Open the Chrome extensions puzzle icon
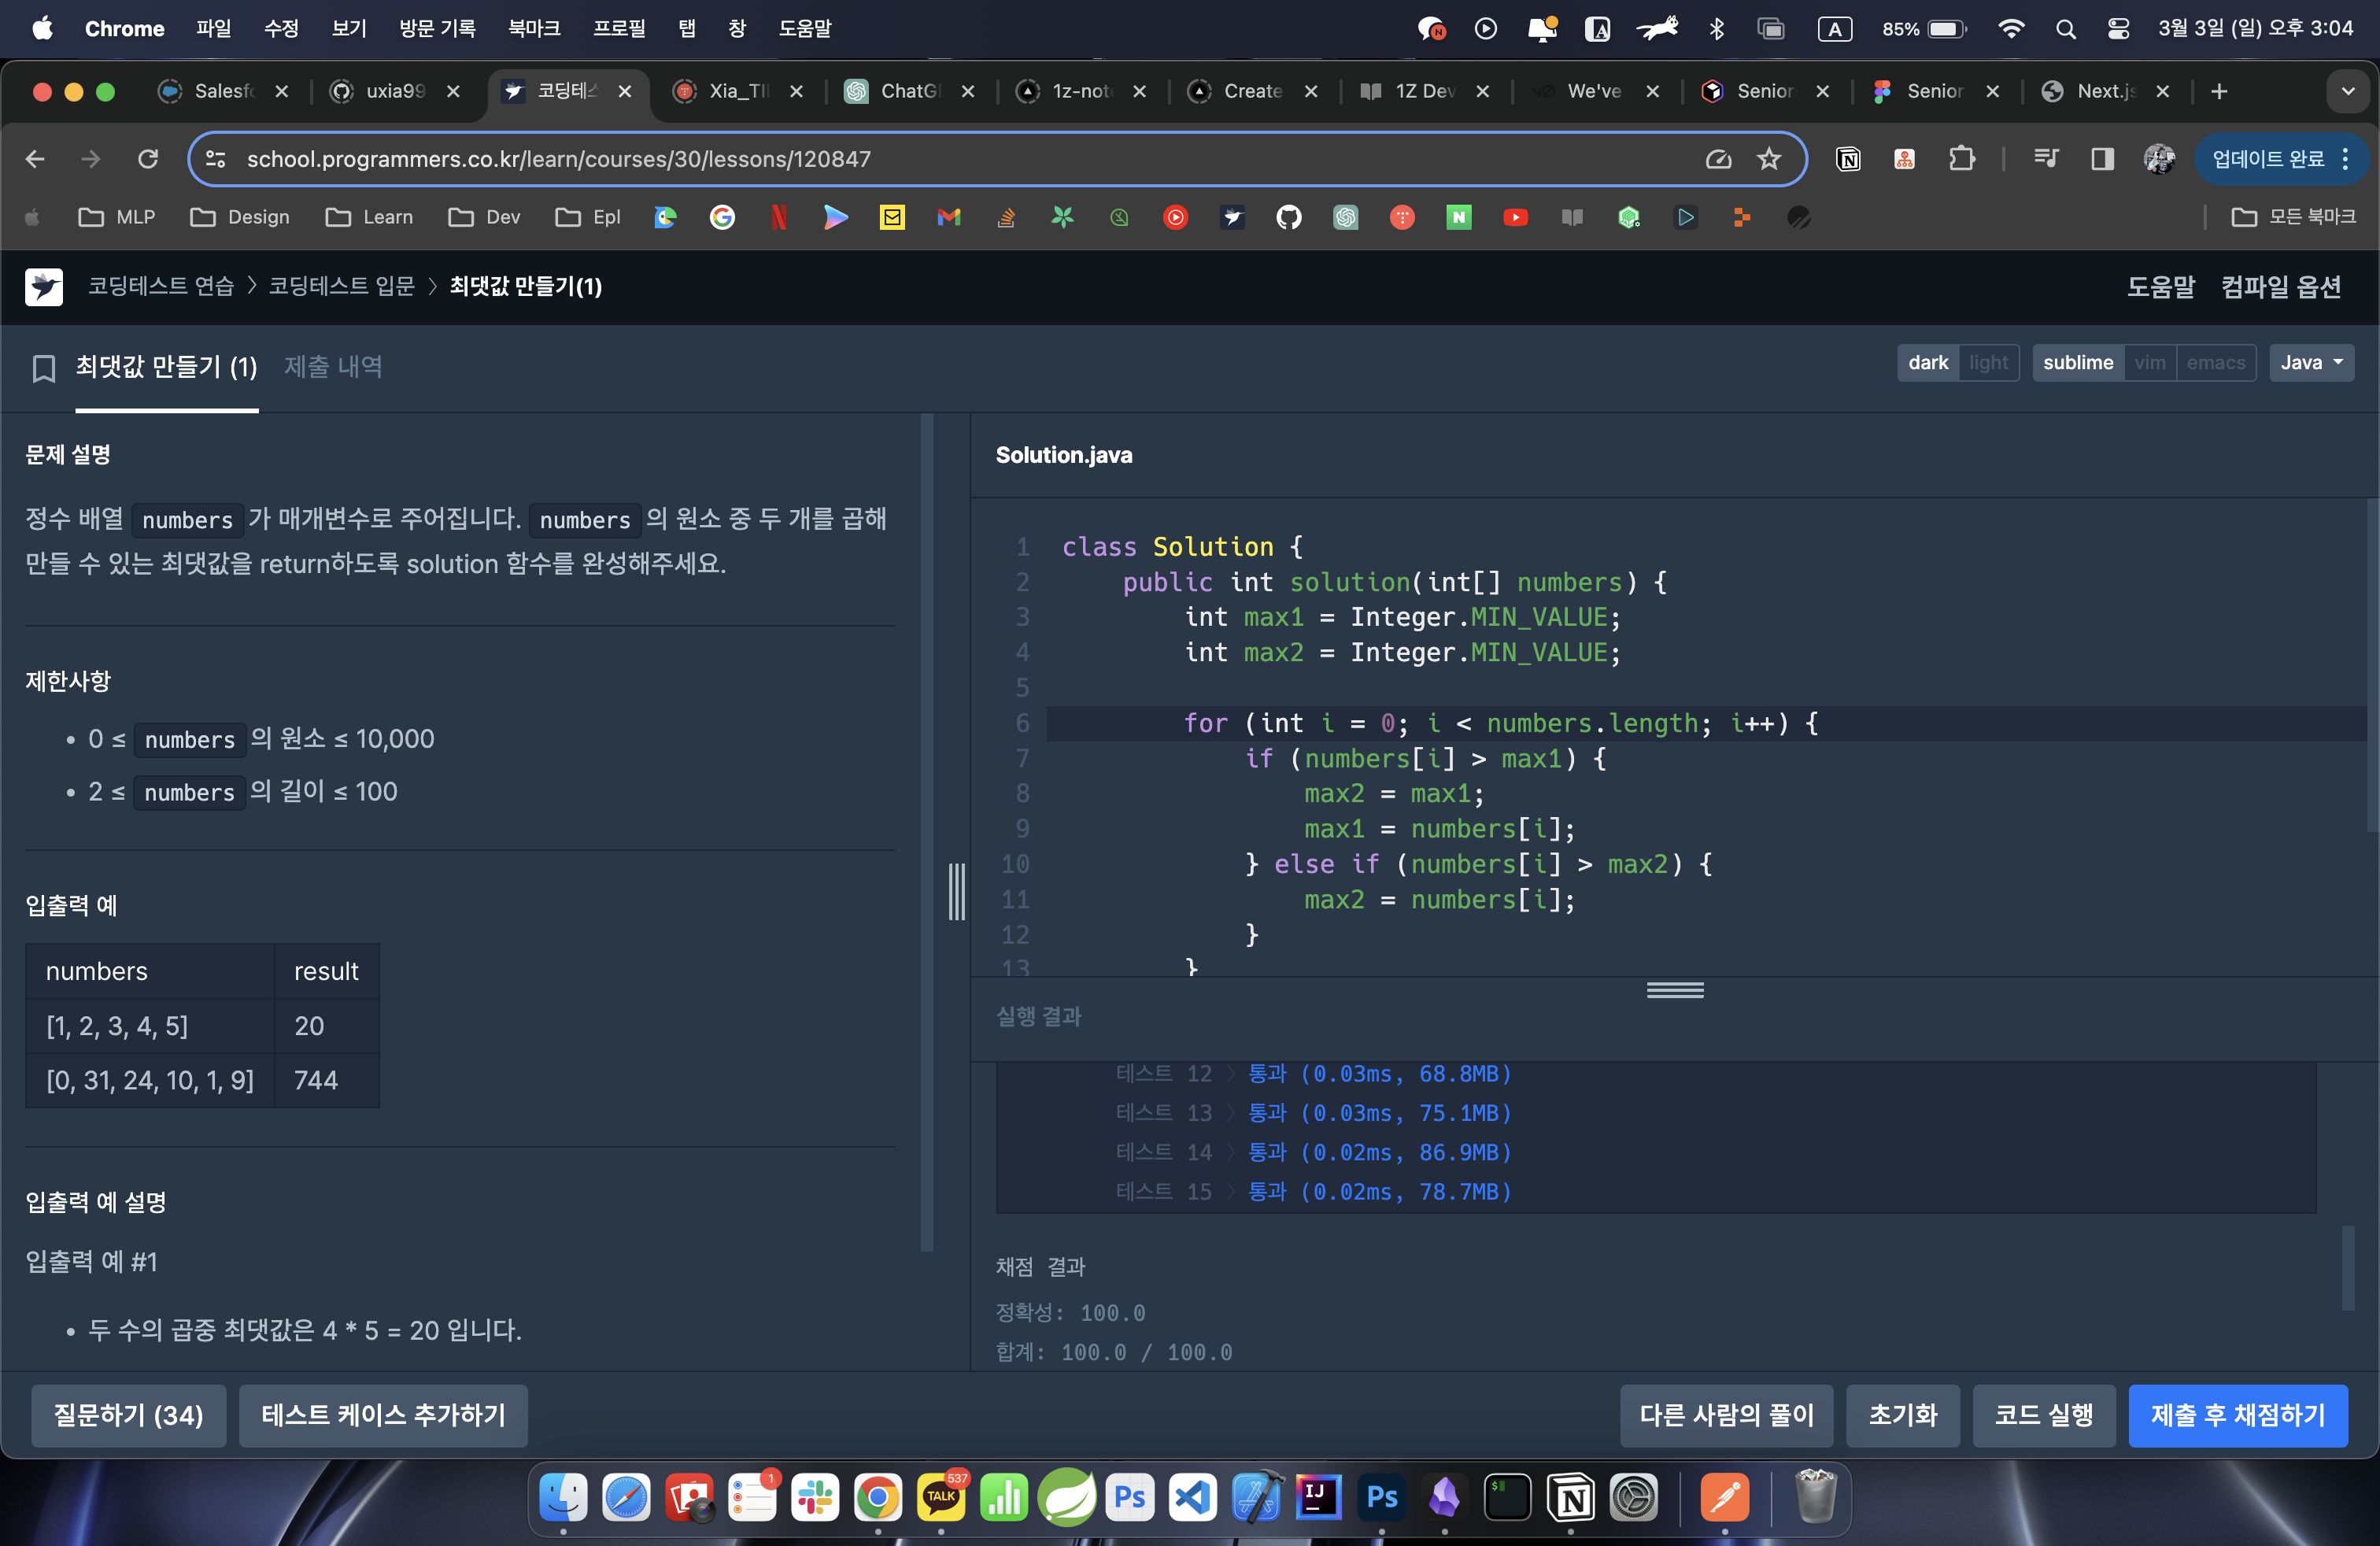Image resolution: width=2380 pixels, height=1546 pixels. point(1961,159)
